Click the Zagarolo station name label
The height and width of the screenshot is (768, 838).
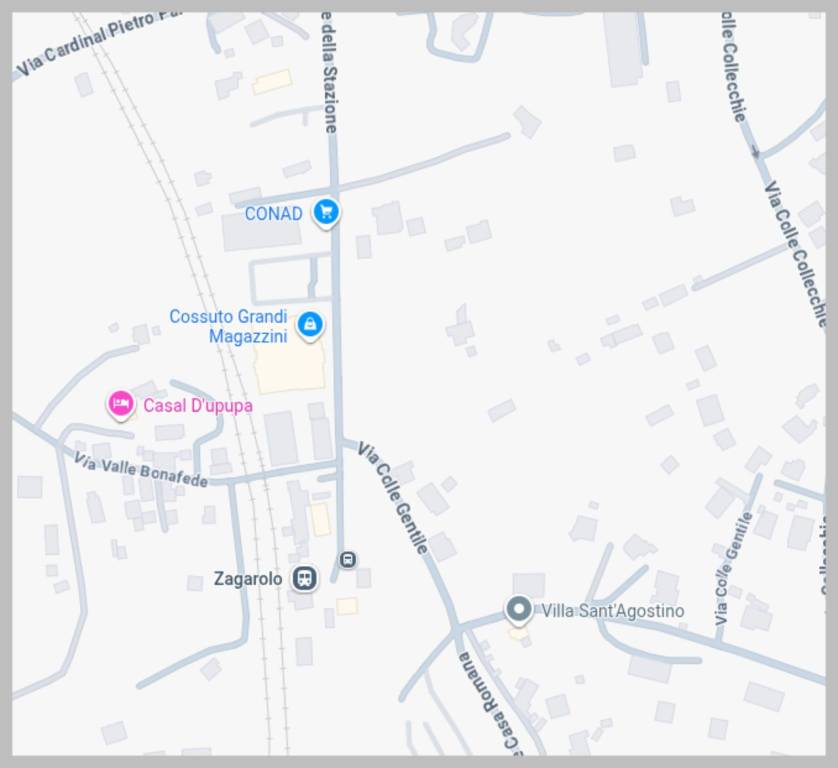coord(248,579)
